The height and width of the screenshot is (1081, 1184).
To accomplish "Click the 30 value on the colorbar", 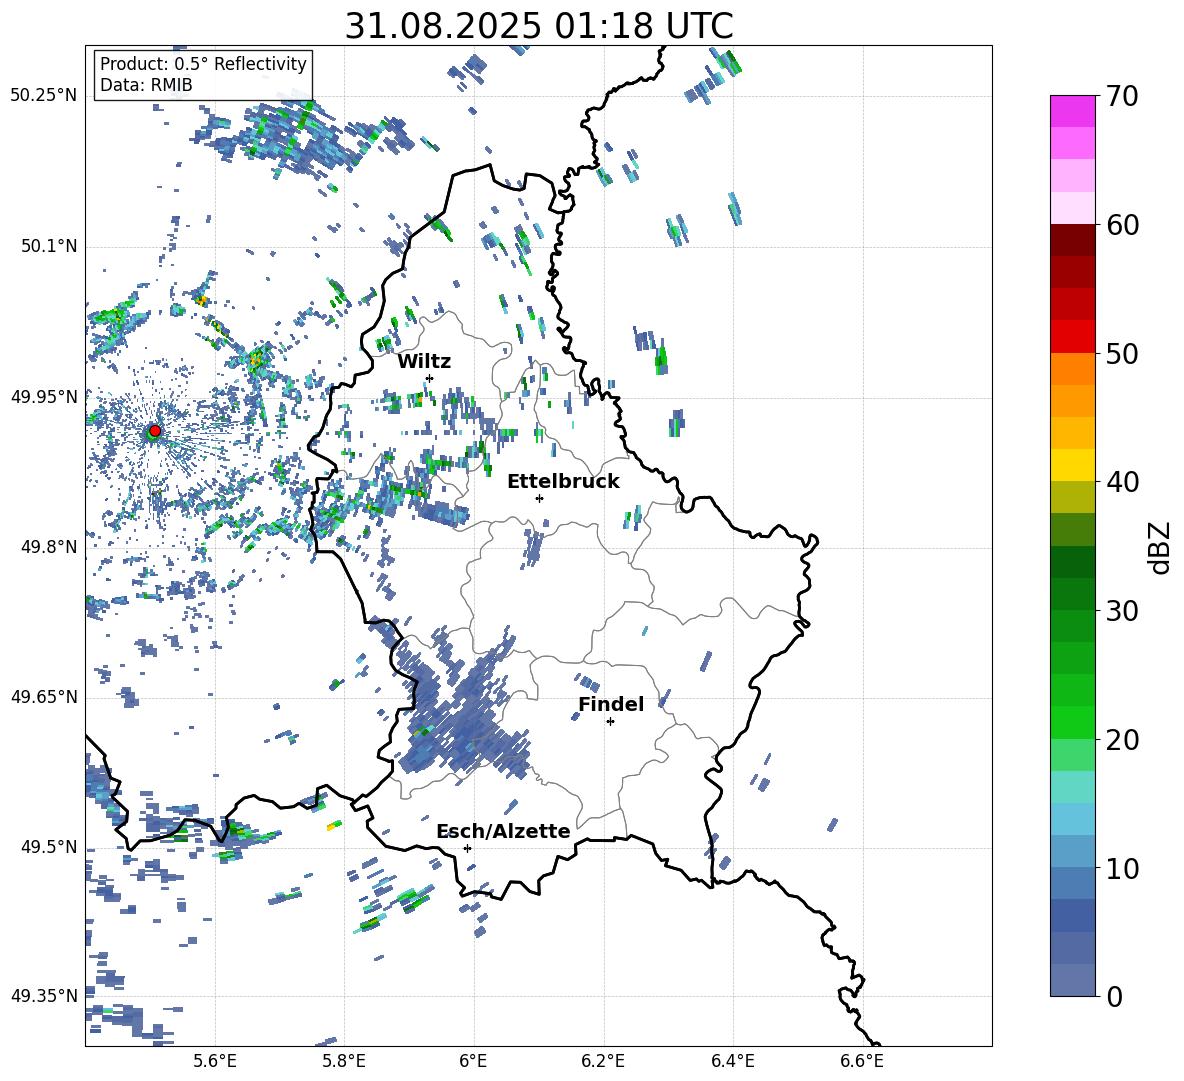I will [1122, 611].
